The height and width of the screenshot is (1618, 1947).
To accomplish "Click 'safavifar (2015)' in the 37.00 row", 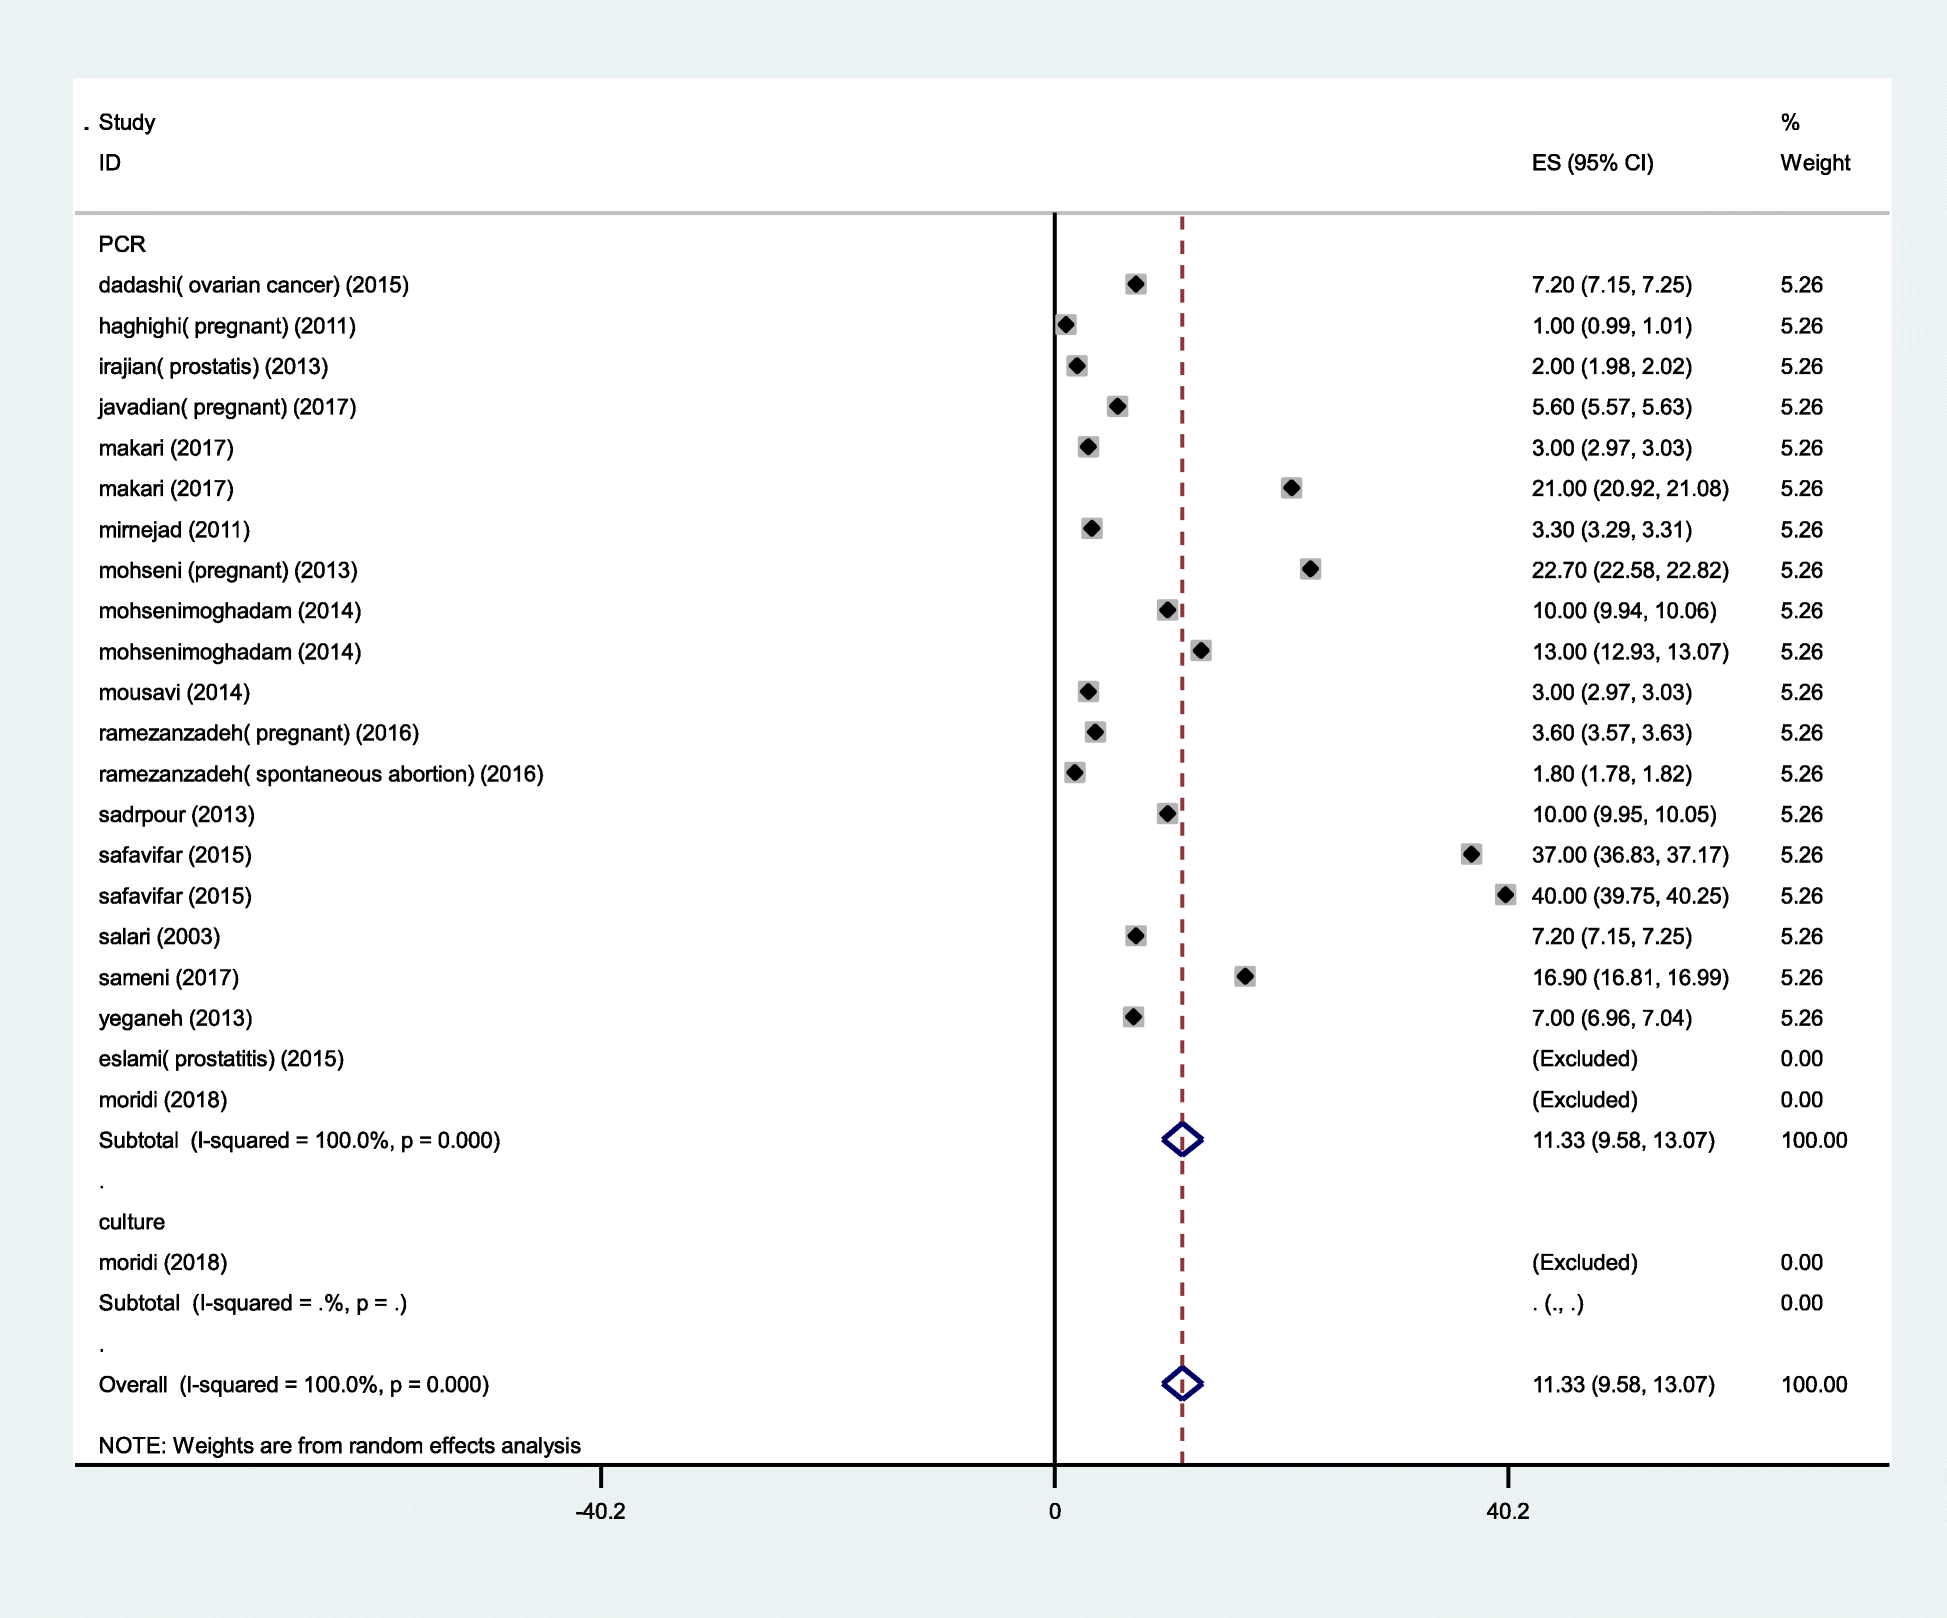I will click(x=175, y=855).
